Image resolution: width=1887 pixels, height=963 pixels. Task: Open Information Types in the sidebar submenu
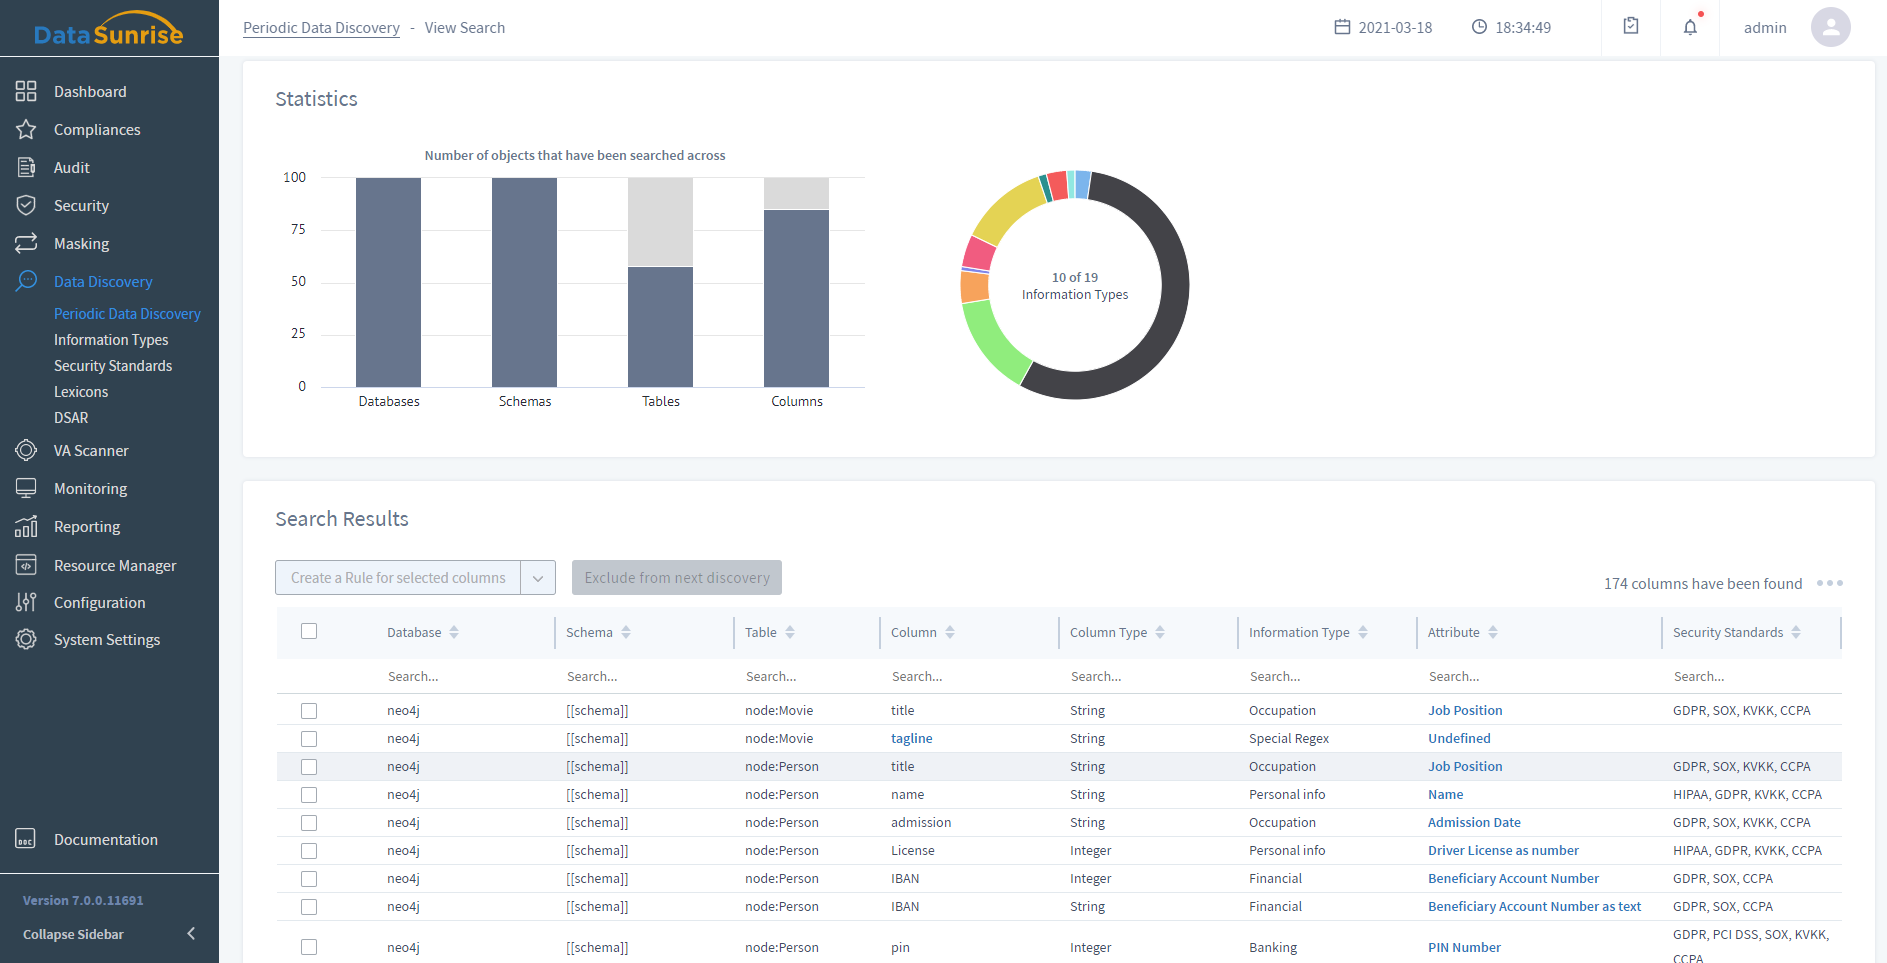[x=111, y=340]
